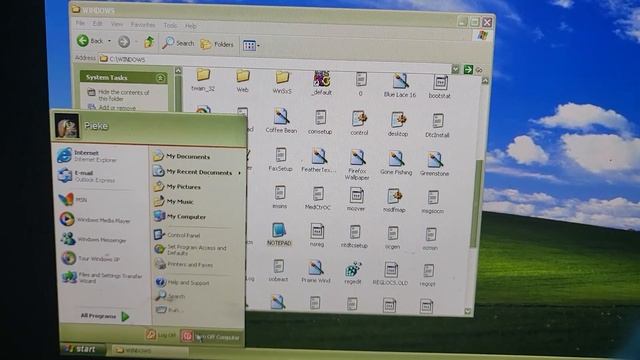The width and height of the screenshot is (640, 360).
Task: Click the Back arrow in Explorer toolbar
Action: (90, 41)
